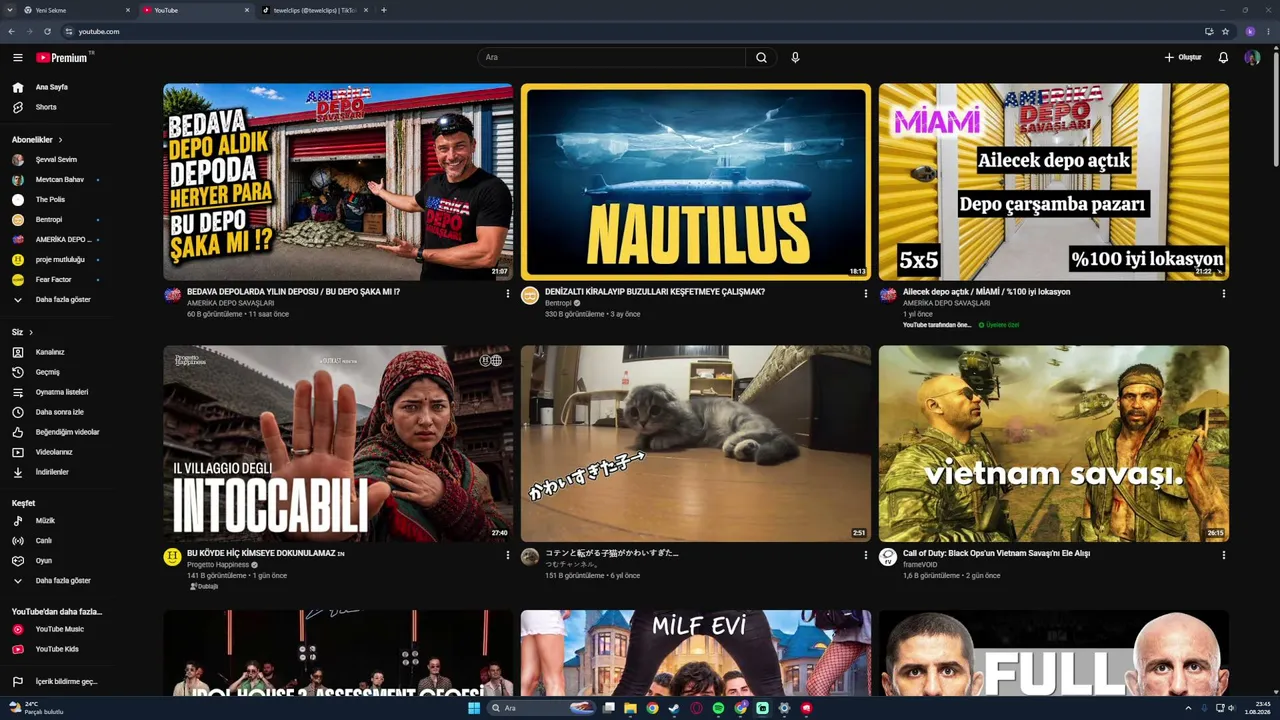Click the page vertical scrollbar
This screenshot has width=1280, height=720.
pyautogui.click(x=1275, y=110)
